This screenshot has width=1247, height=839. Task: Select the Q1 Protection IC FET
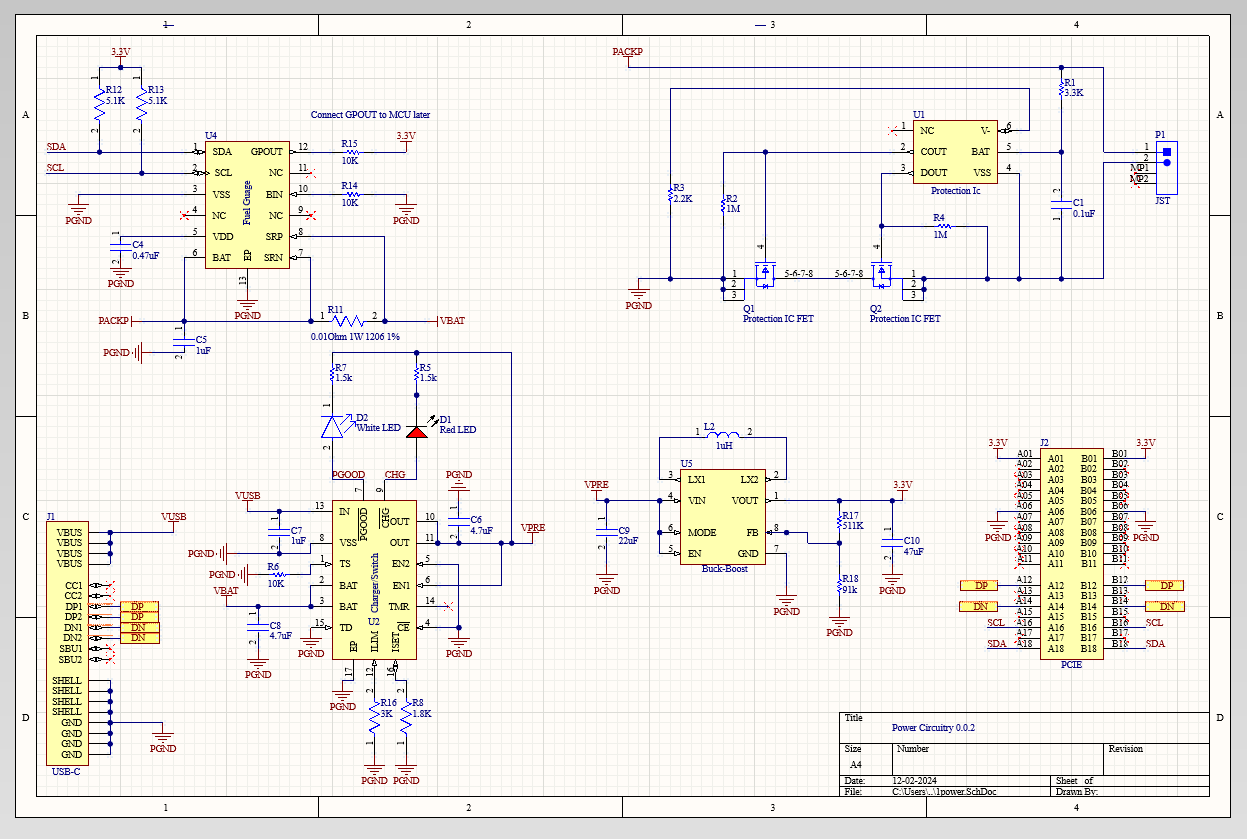click(765, 275)
